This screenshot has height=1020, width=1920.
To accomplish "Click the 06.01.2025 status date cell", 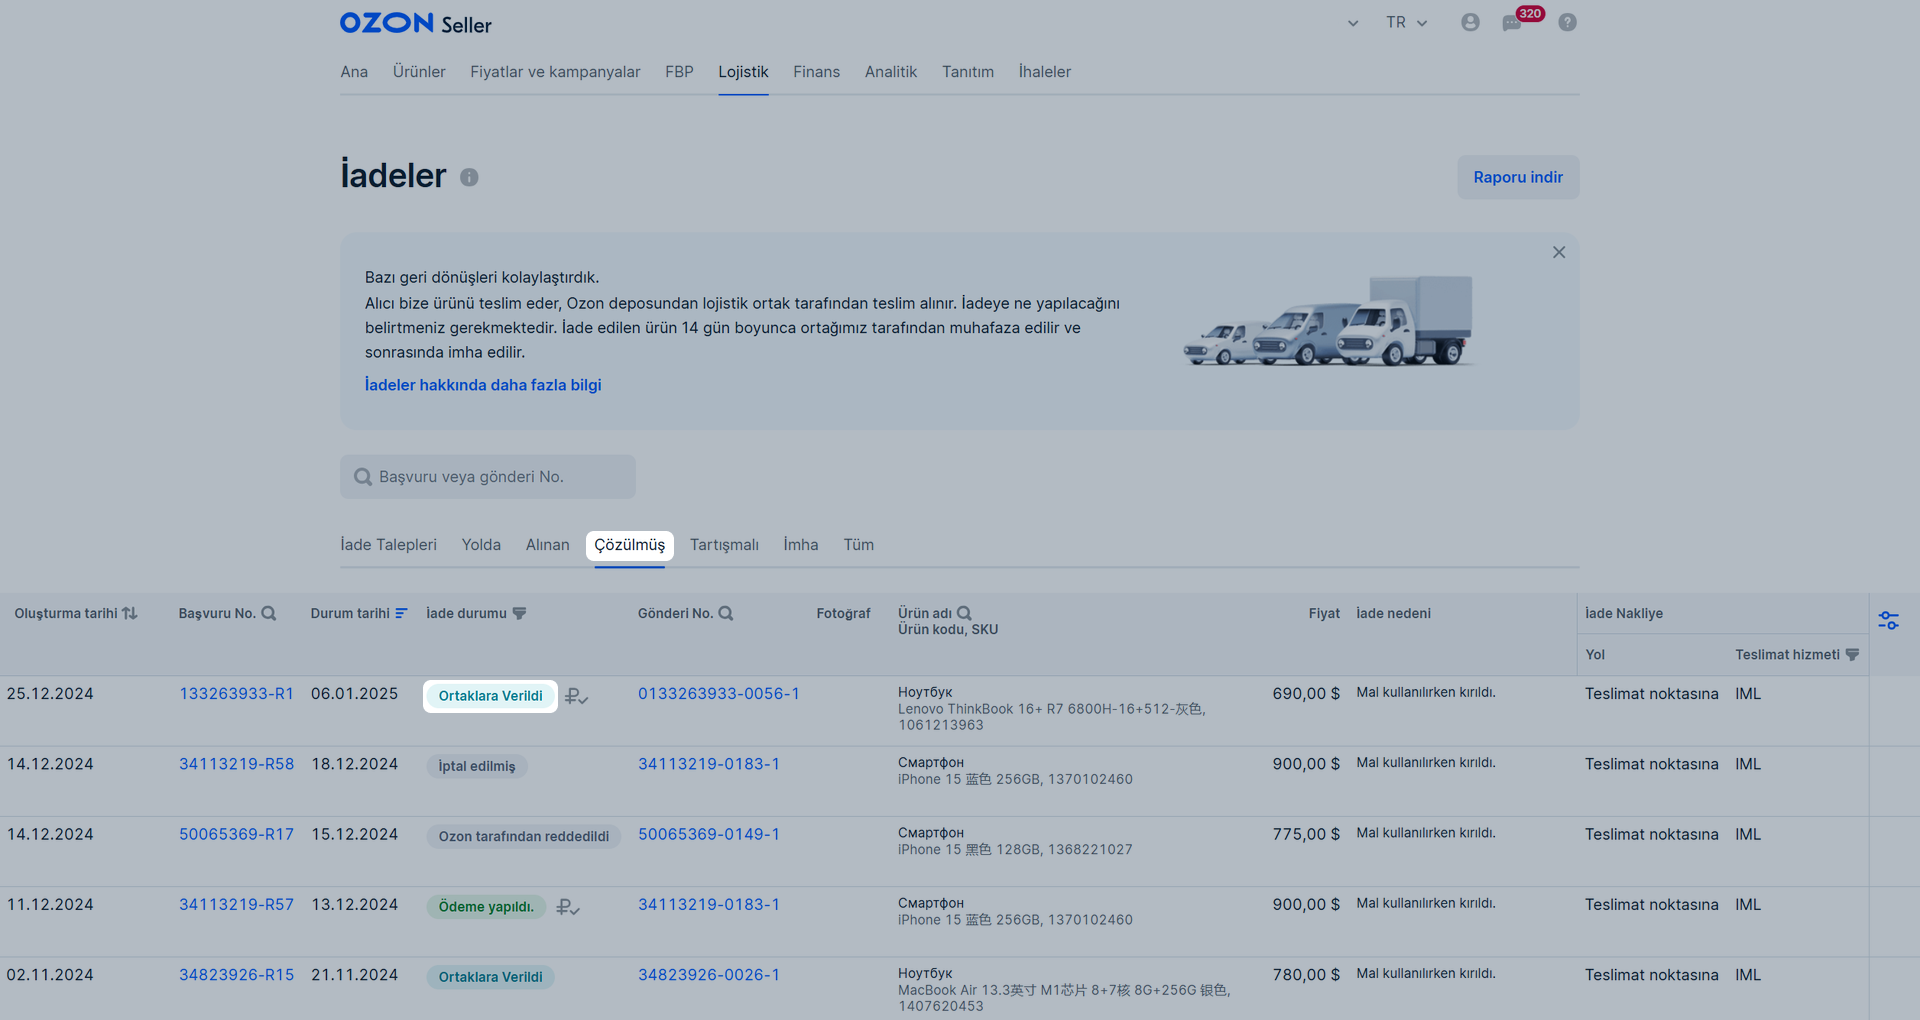I will pos(354,694).
